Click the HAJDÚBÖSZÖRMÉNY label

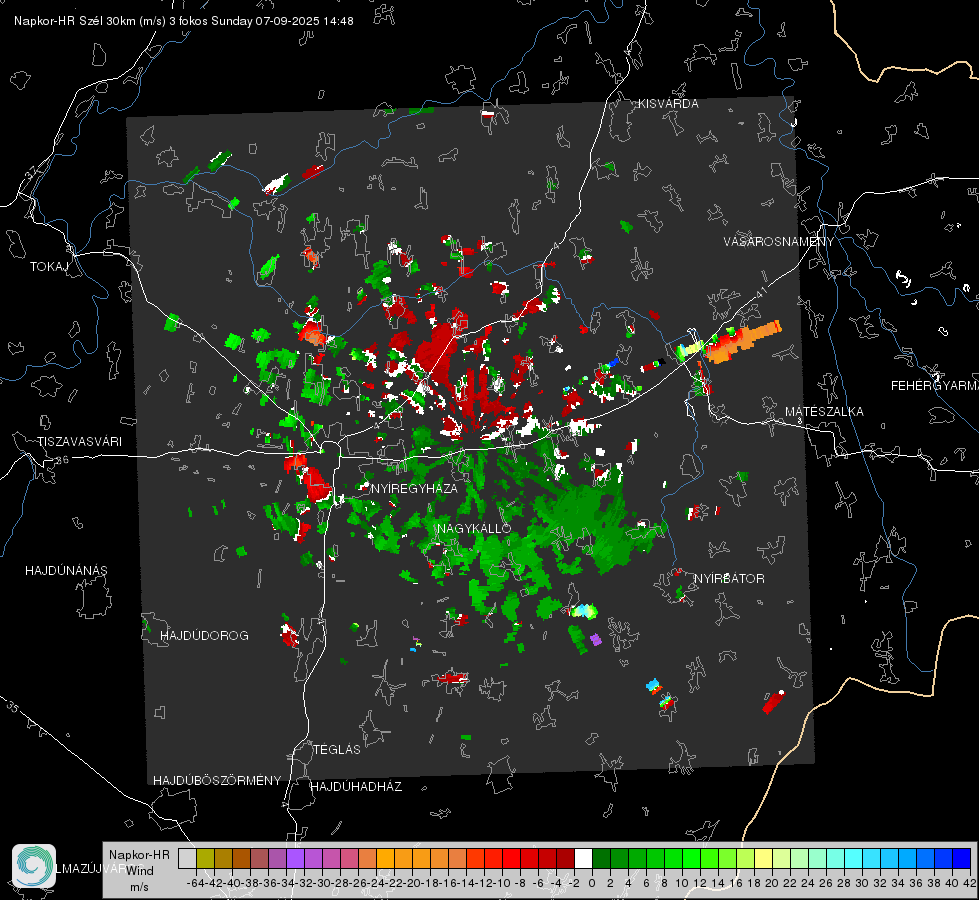(217, 780)
